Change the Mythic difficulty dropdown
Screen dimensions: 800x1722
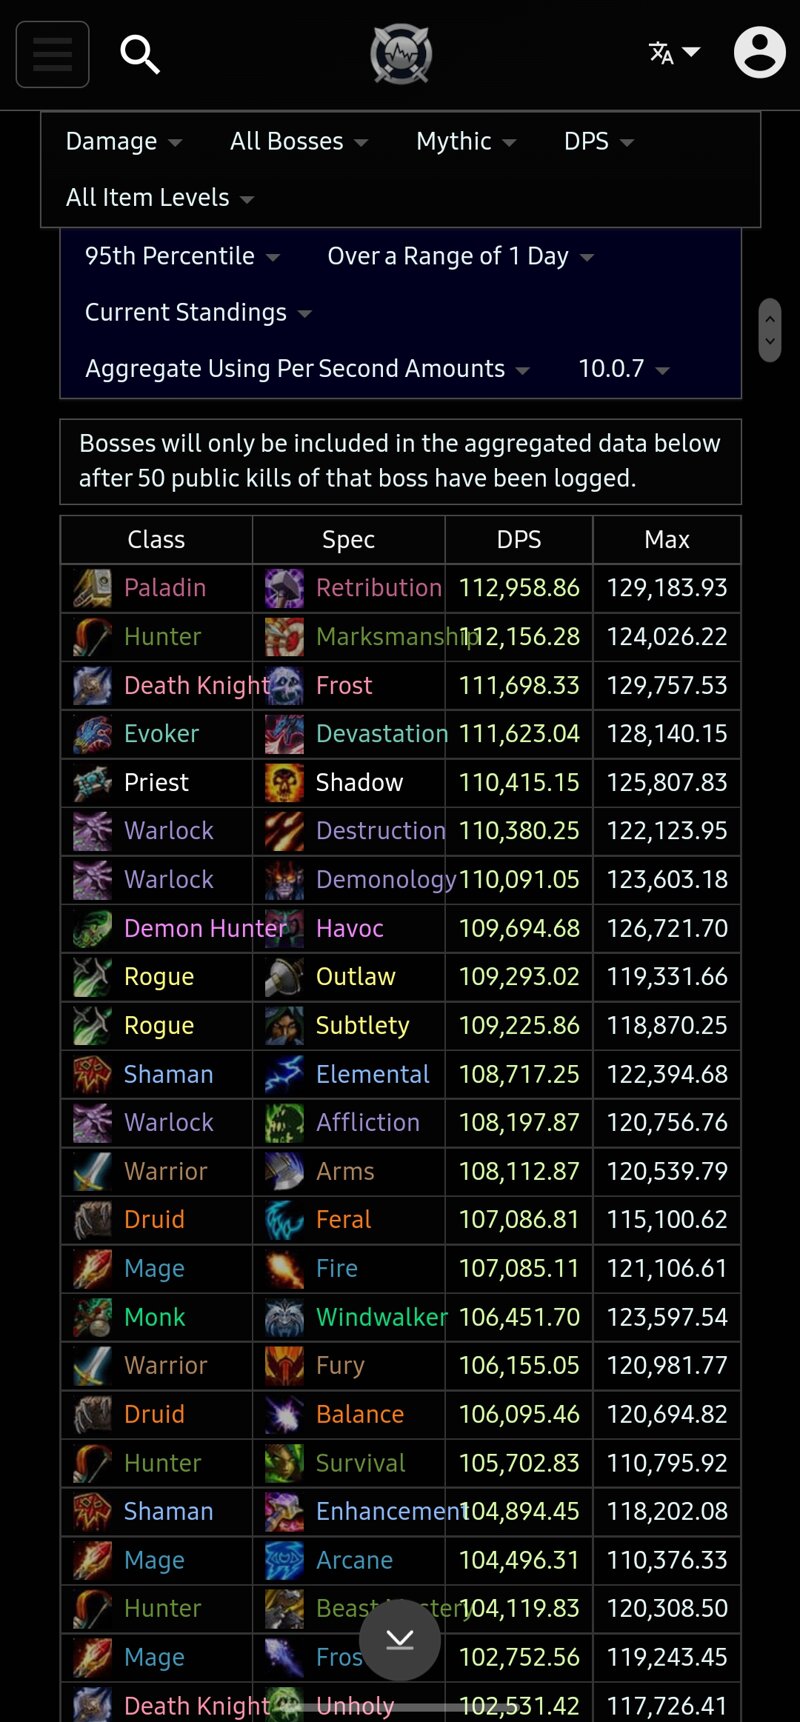point(466,142)
